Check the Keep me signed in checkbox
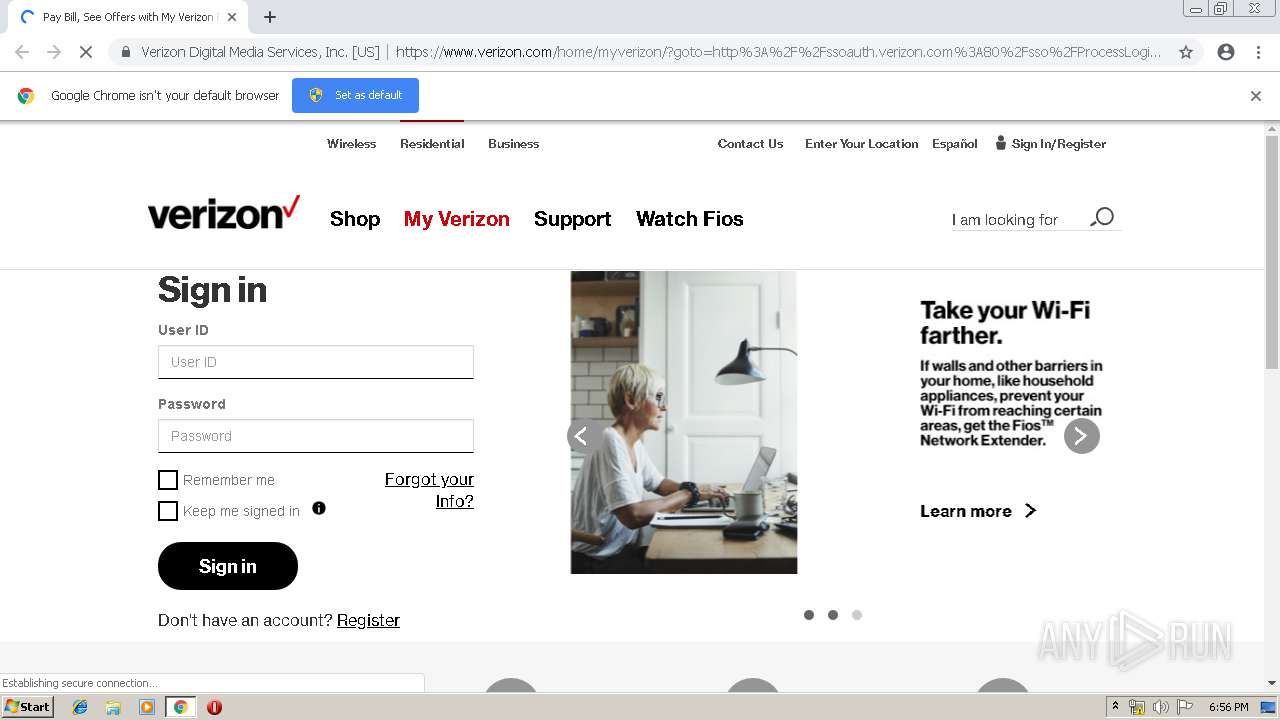 pyautogui.click(x=168, y=511)
